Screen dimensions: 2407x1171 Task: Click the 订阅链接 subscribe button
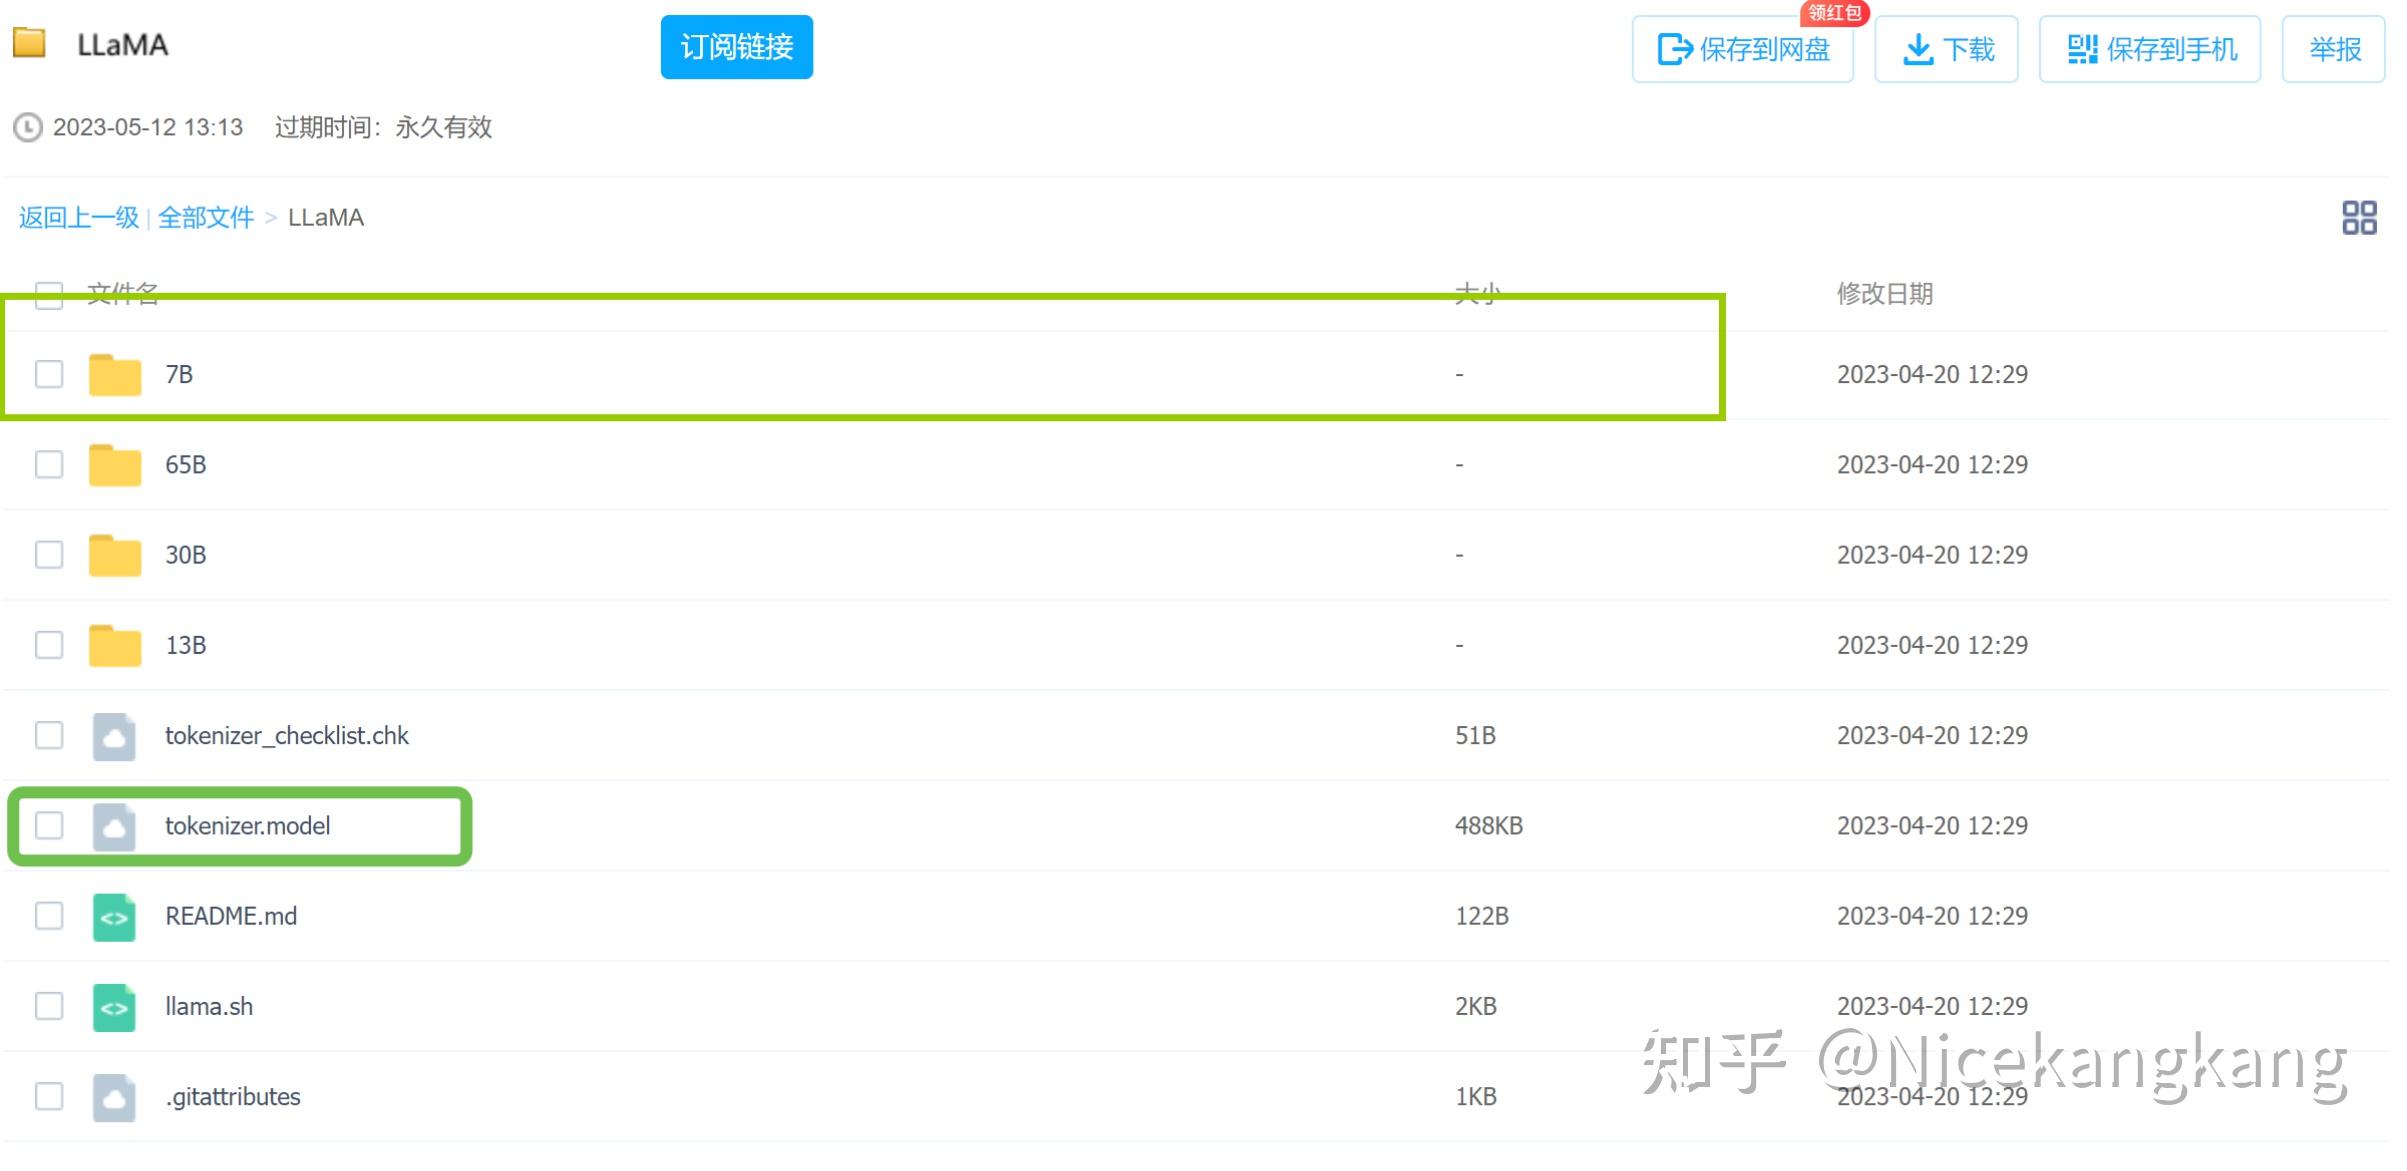pos(736,47)
